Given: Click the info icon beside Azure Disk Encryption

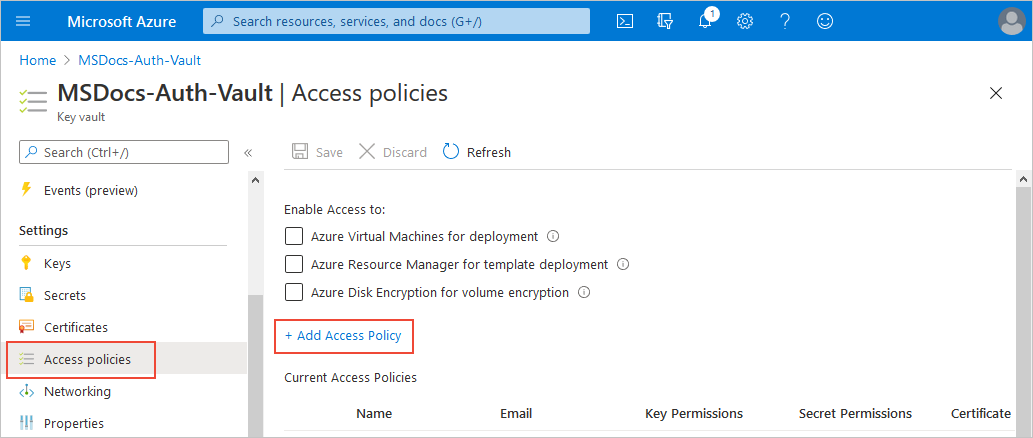Looking at the screenshot, I should click(x=585, y=293).
